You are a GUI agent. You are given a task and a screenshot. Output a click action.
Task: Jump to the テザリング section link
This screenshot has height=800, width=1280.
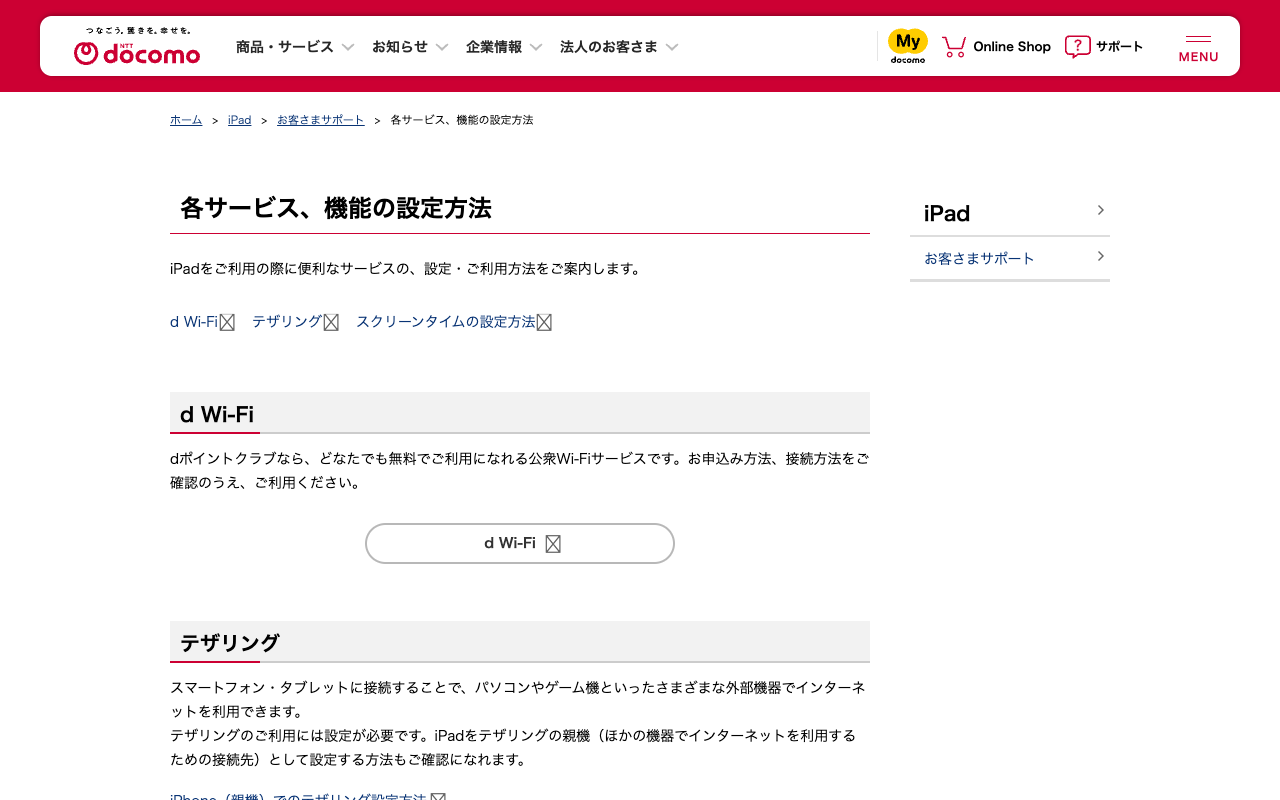[287, 322]
